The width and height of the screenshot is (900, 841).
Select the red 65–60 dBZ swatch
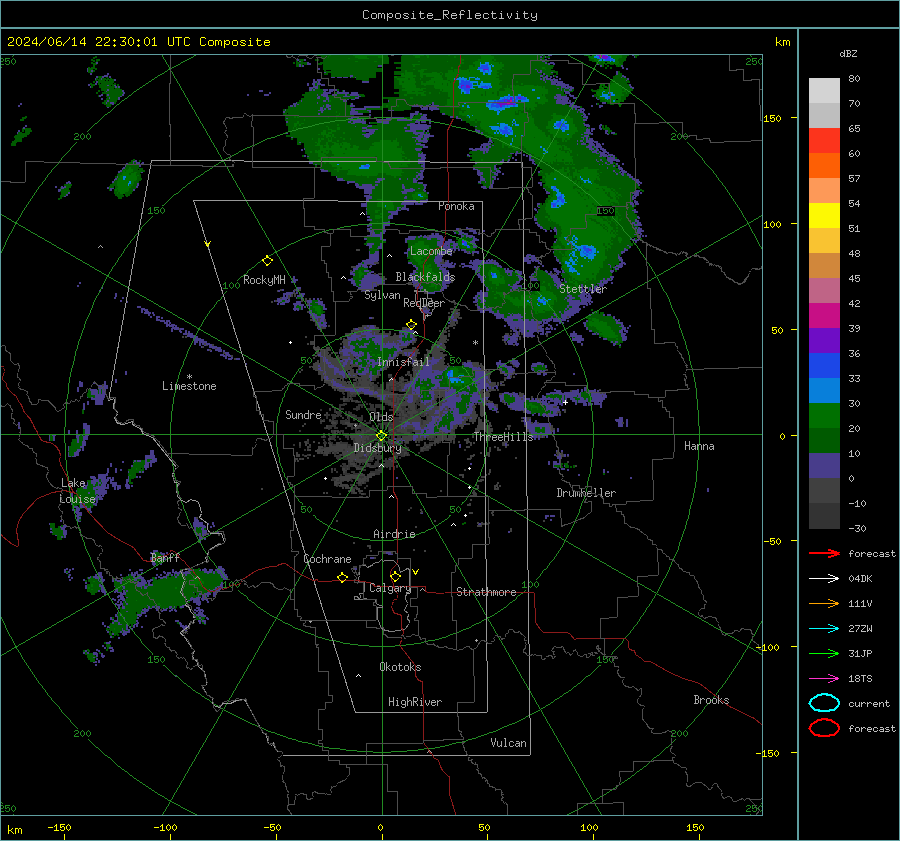point(824,141)
